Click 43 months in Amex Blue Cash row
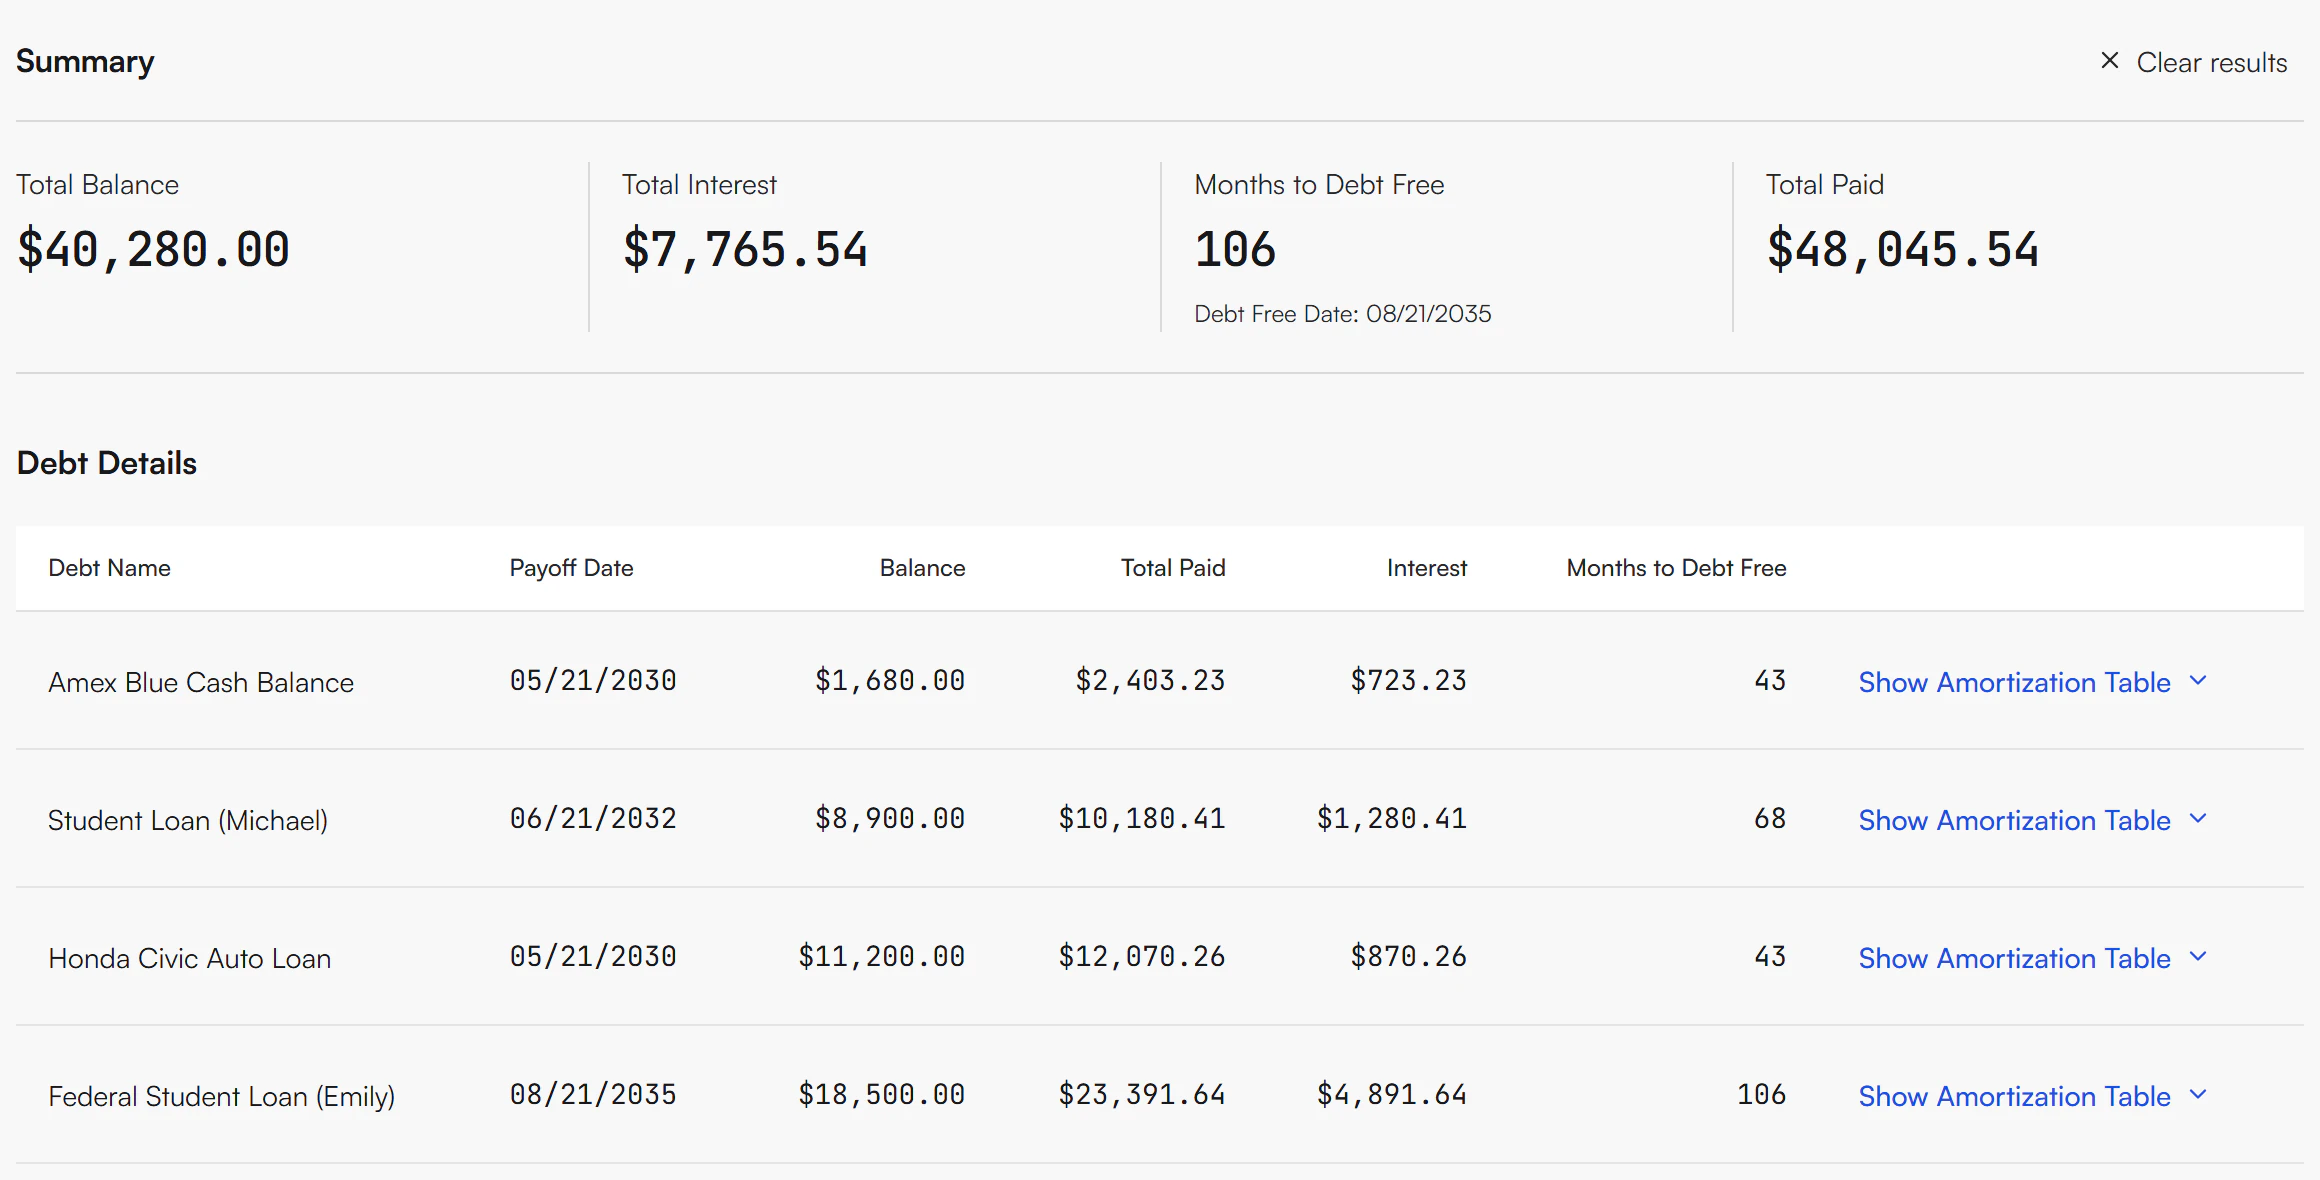The height and width of the screenshot is (1180, 2320). coord(1770,681)
